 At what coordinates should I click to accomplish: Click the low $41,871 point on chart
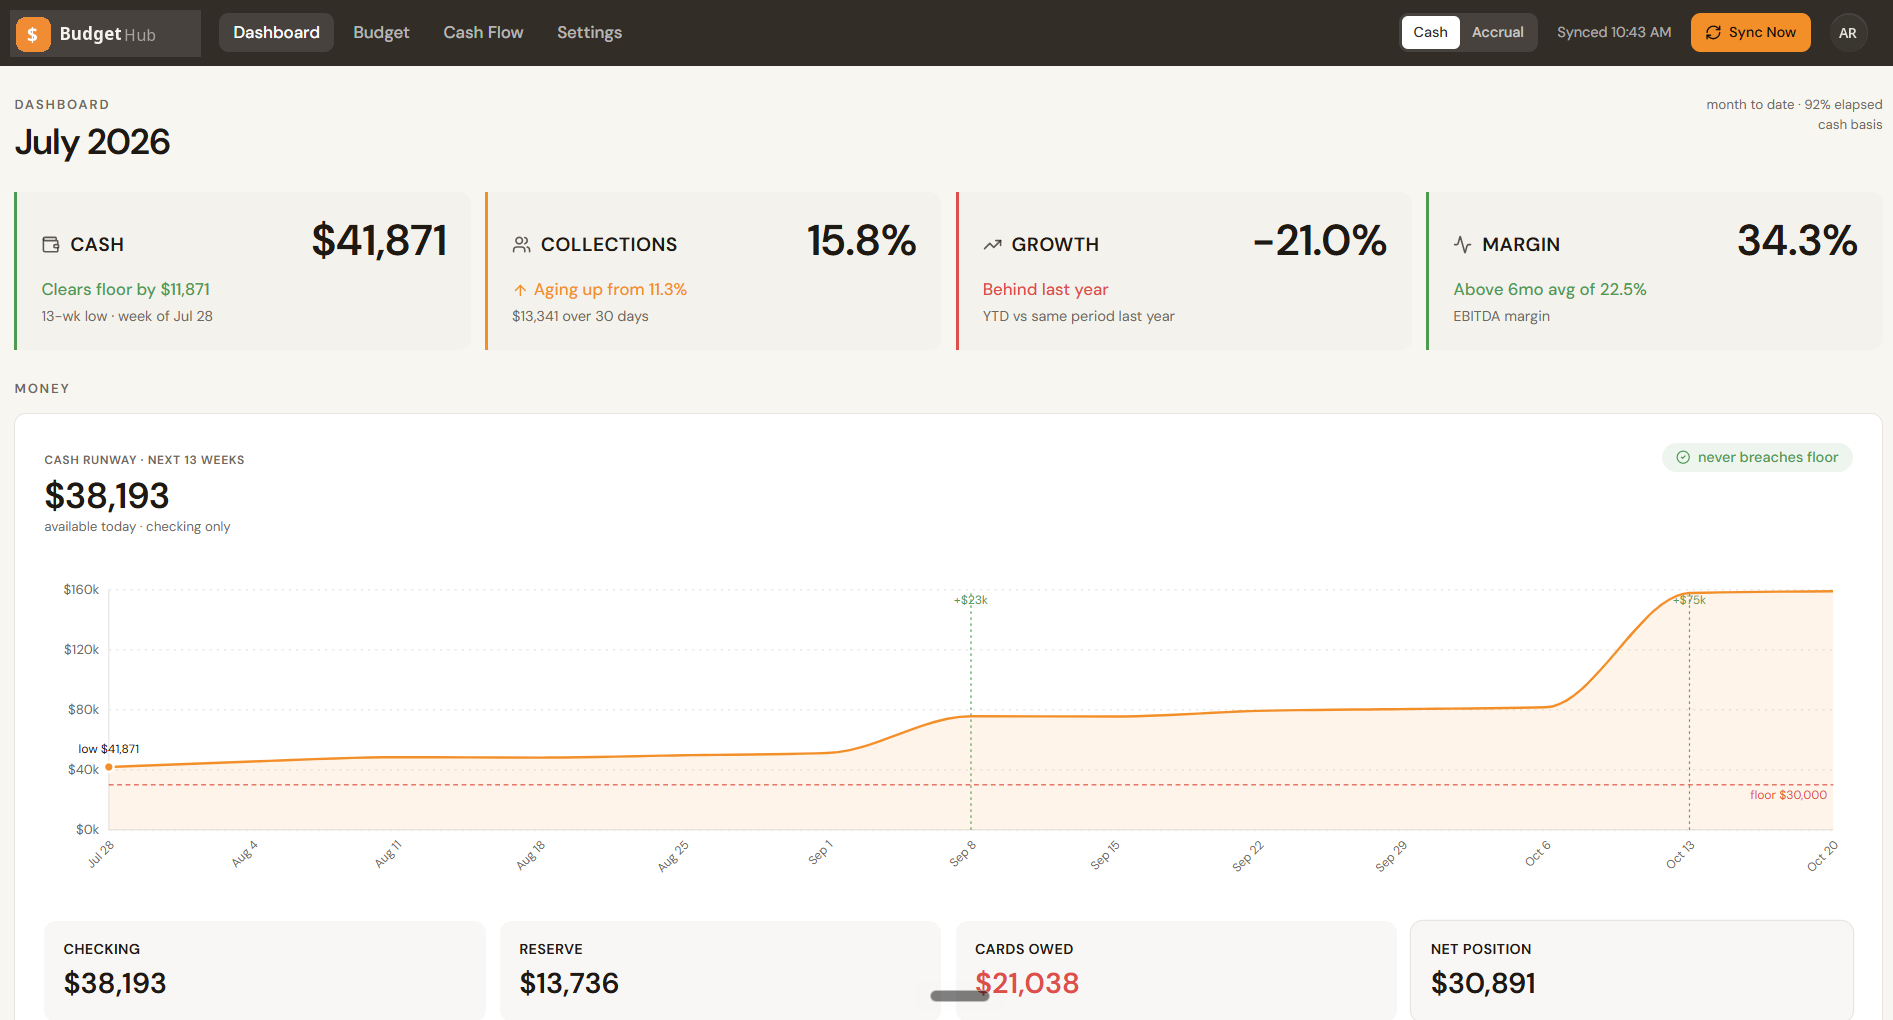coord(109,767)
